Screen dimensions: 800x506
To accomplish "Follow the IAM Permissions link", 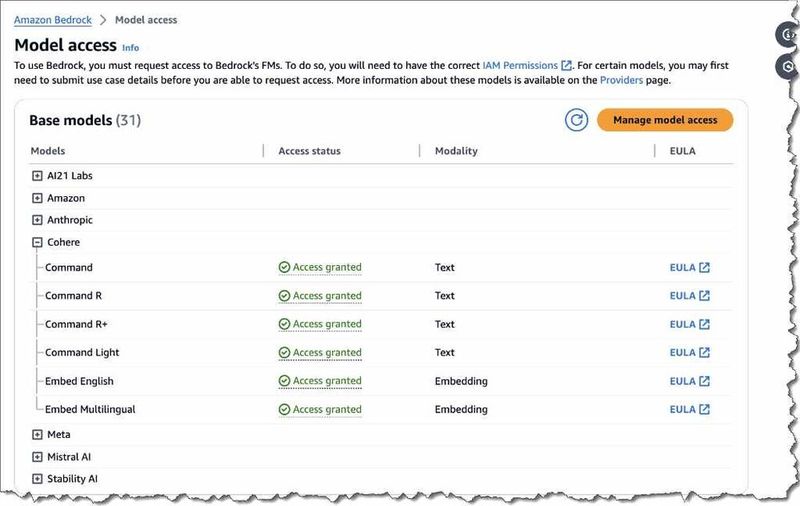I will point(520,65).
